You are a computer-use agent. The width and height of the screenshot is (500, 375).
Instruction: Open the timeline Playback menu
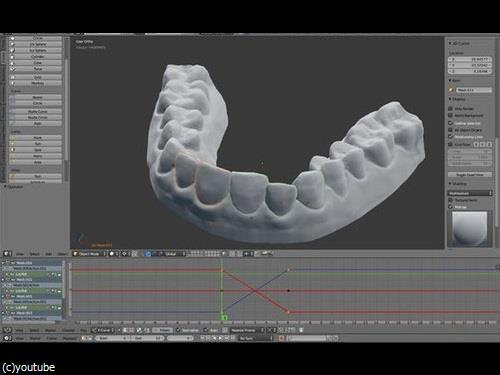tap(69, 338)
